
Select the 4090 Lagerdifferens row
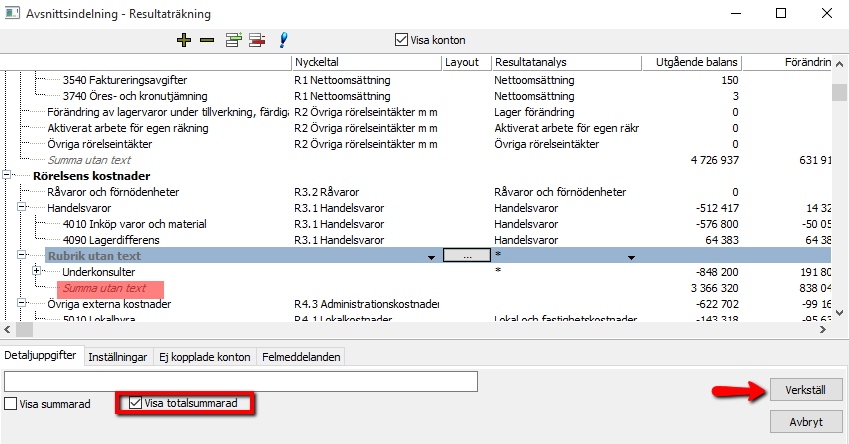(x=111, y=240)
